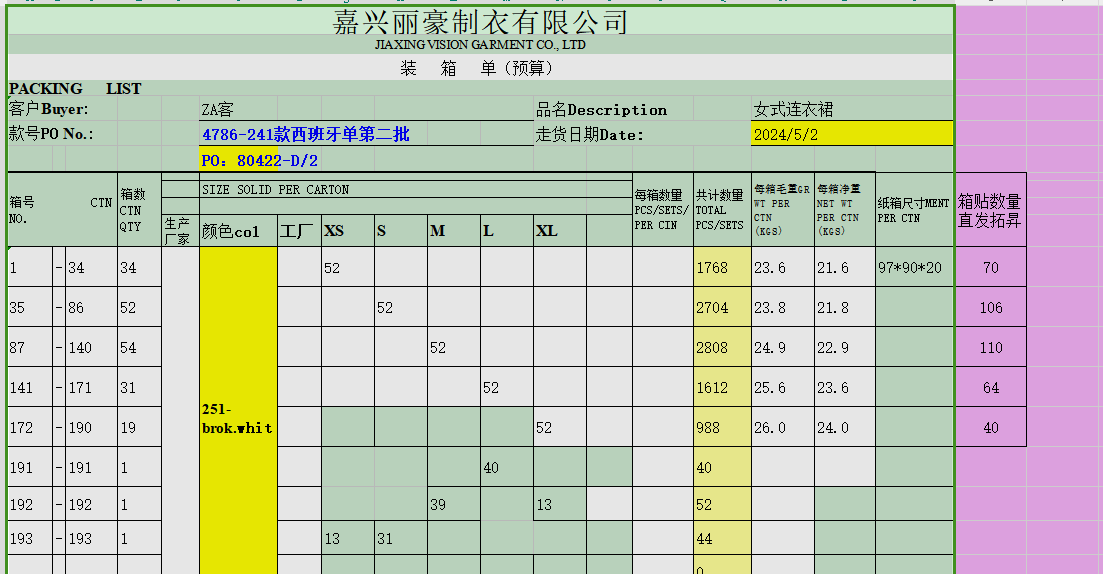Viewport: 1103px width, 574px height.
Task: Click the SIZE SOLID PER CARTON header
Action: click(x=276, y=189)
